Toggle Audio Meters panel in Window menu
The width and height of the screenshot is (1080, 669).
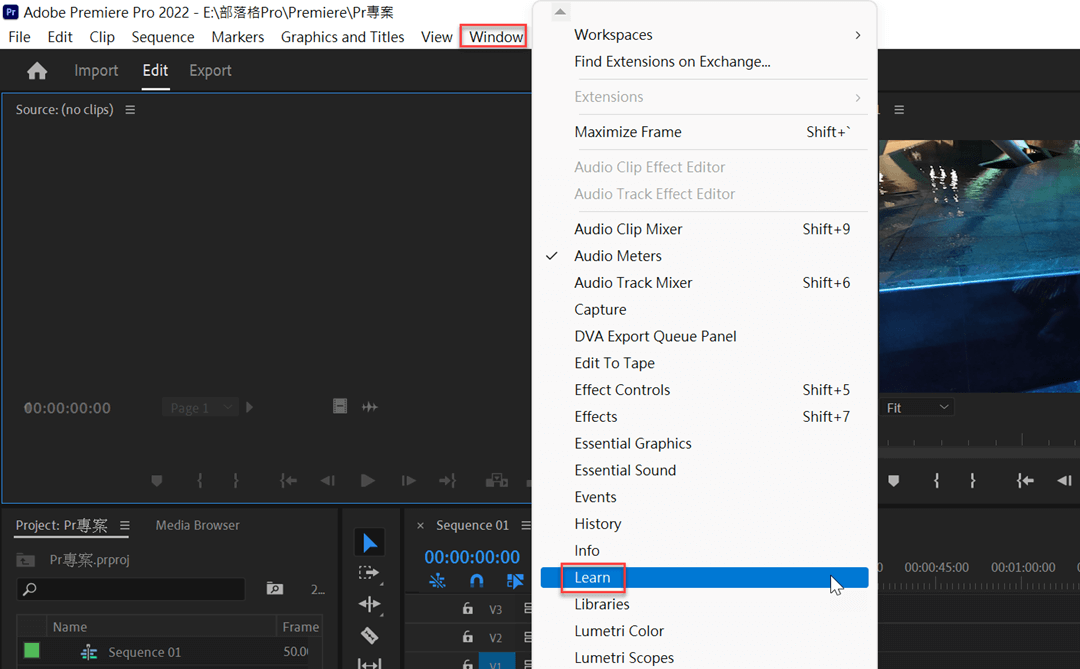[704, 256]
